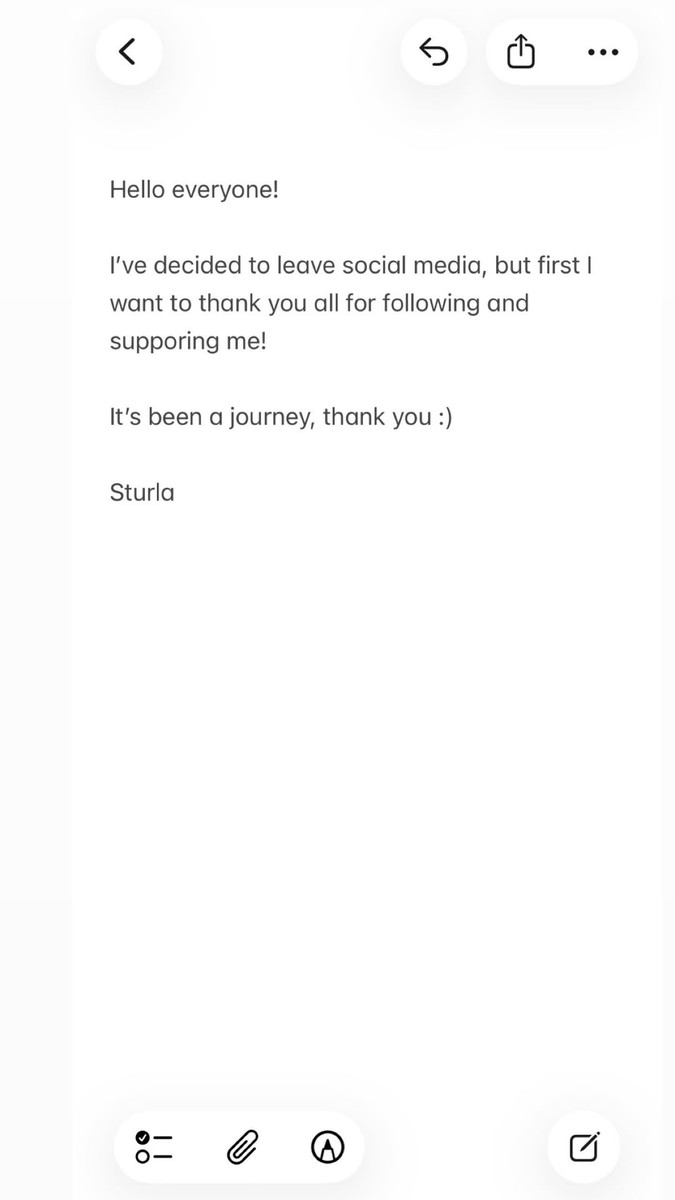Add an attachment with the paperclip icon
Viewport: 675px width, 1200px height.
242,1147
